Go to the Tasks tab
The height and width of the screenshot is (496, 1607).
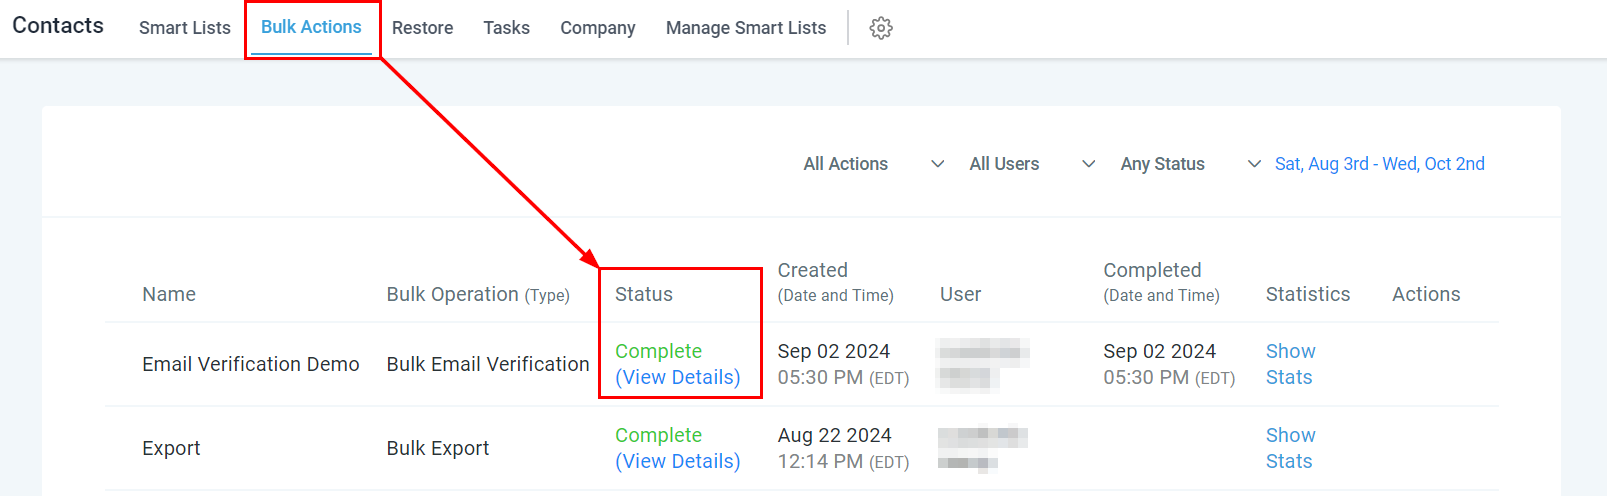coord(506,28)
